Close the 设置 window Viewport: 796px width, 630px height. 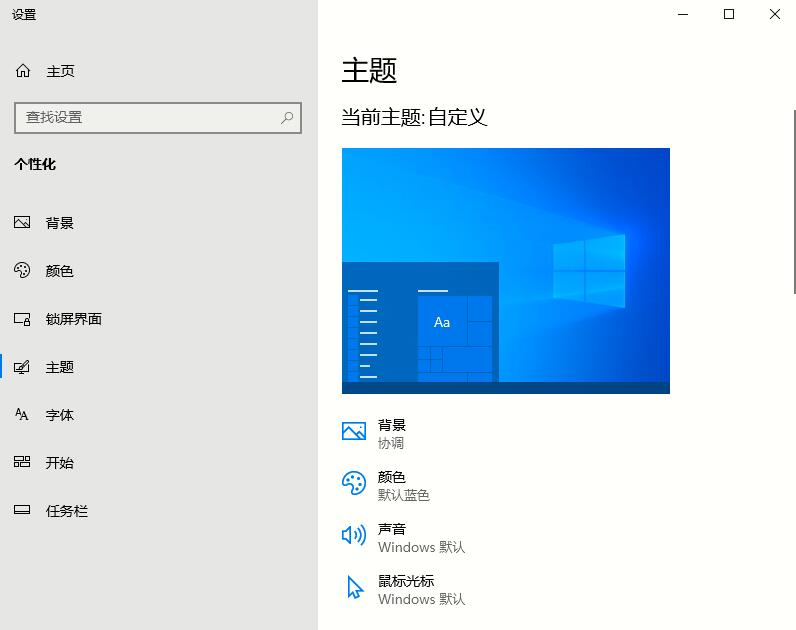[775, 14]
